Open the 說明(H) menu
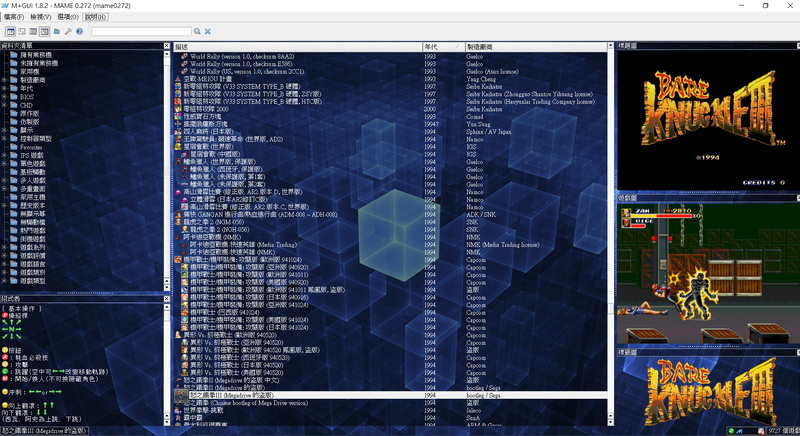The width and height of the screenshot is (800, 436). pos(96,17)
